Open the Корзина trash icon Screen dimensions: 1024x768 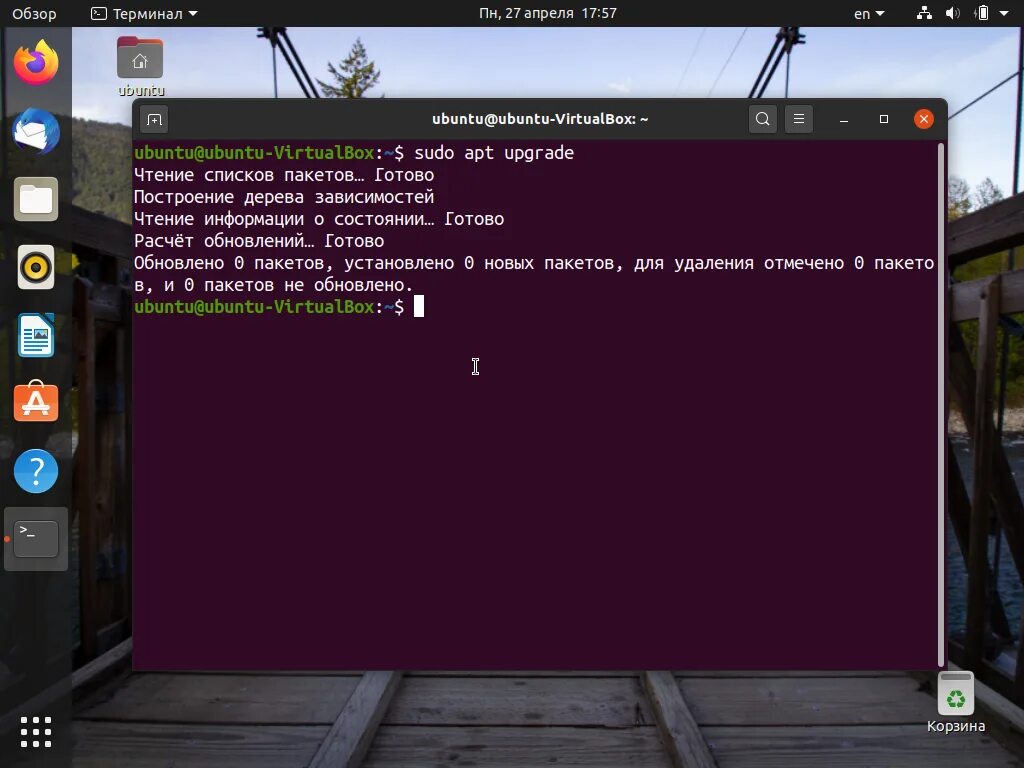[955, 703]
